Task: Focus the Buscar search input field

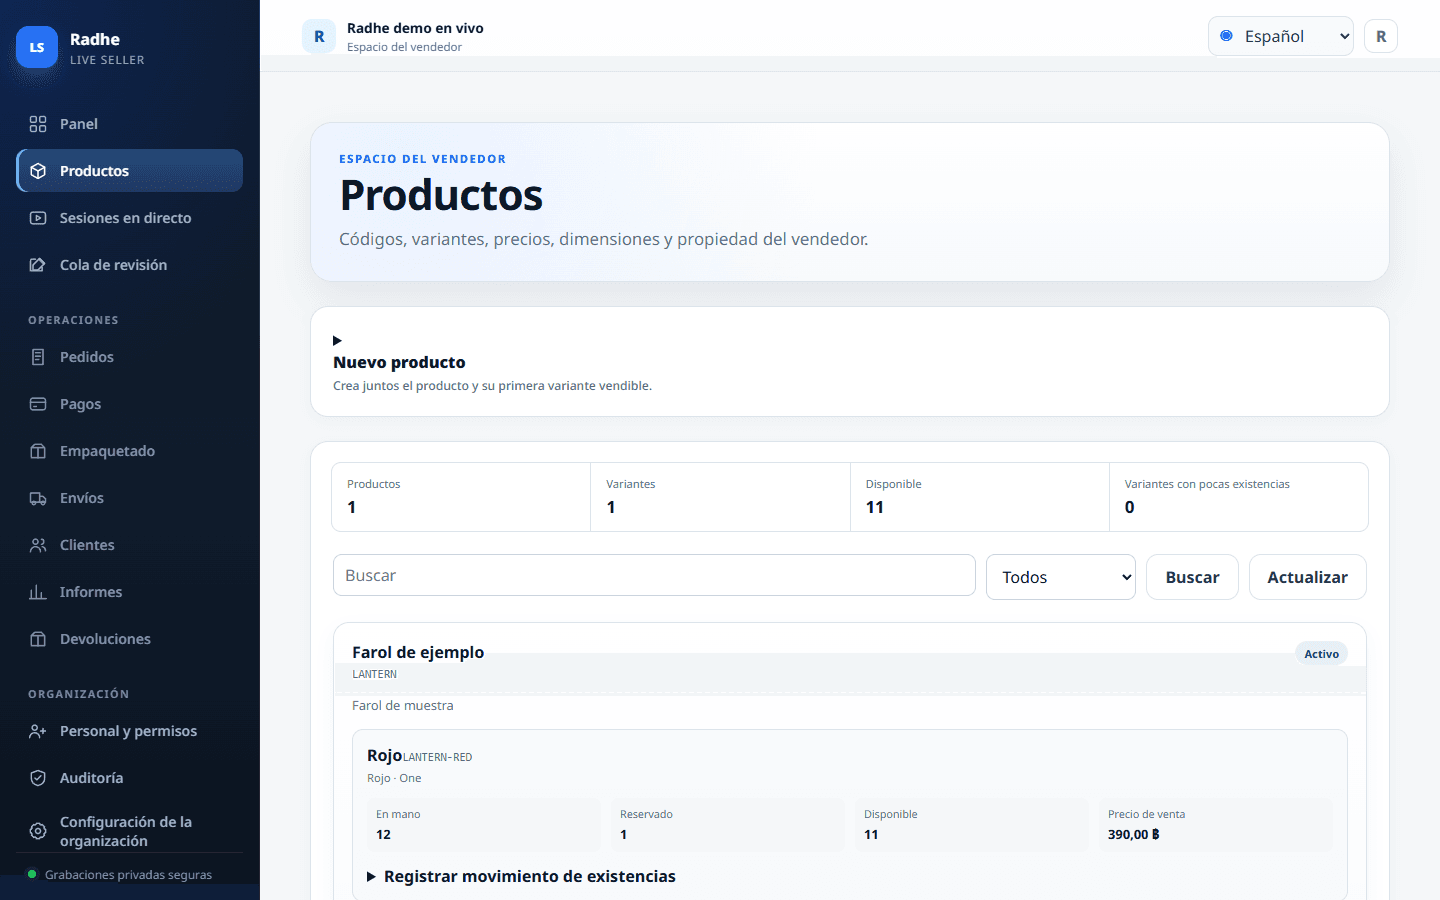Action: click(654, 575)
